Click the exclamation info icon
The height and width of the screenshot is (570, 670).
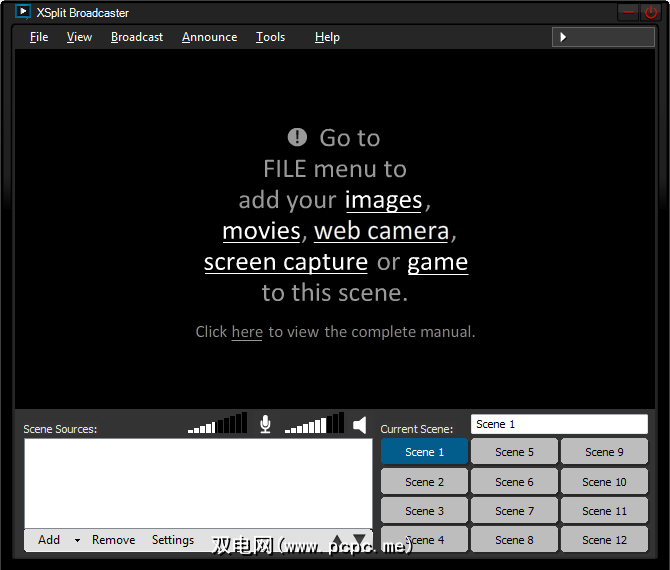[297, 137]
